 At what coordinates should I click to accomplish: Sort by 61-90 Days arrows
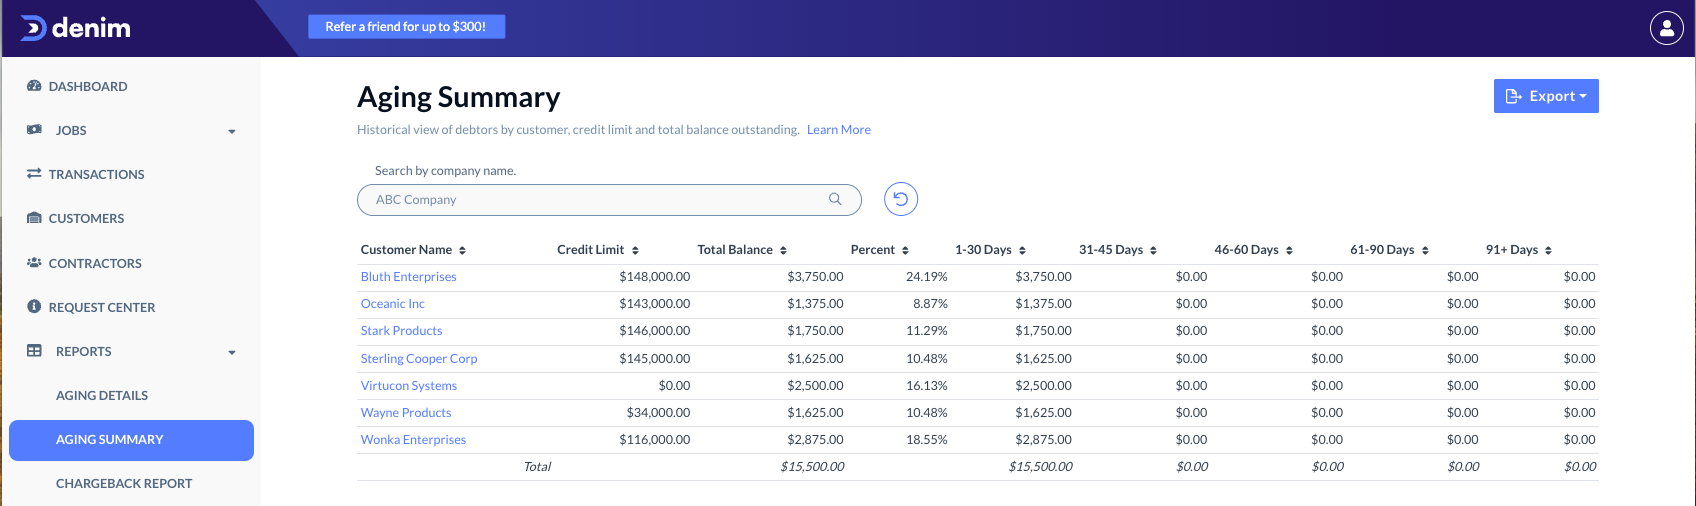(x=1425, y=250)
